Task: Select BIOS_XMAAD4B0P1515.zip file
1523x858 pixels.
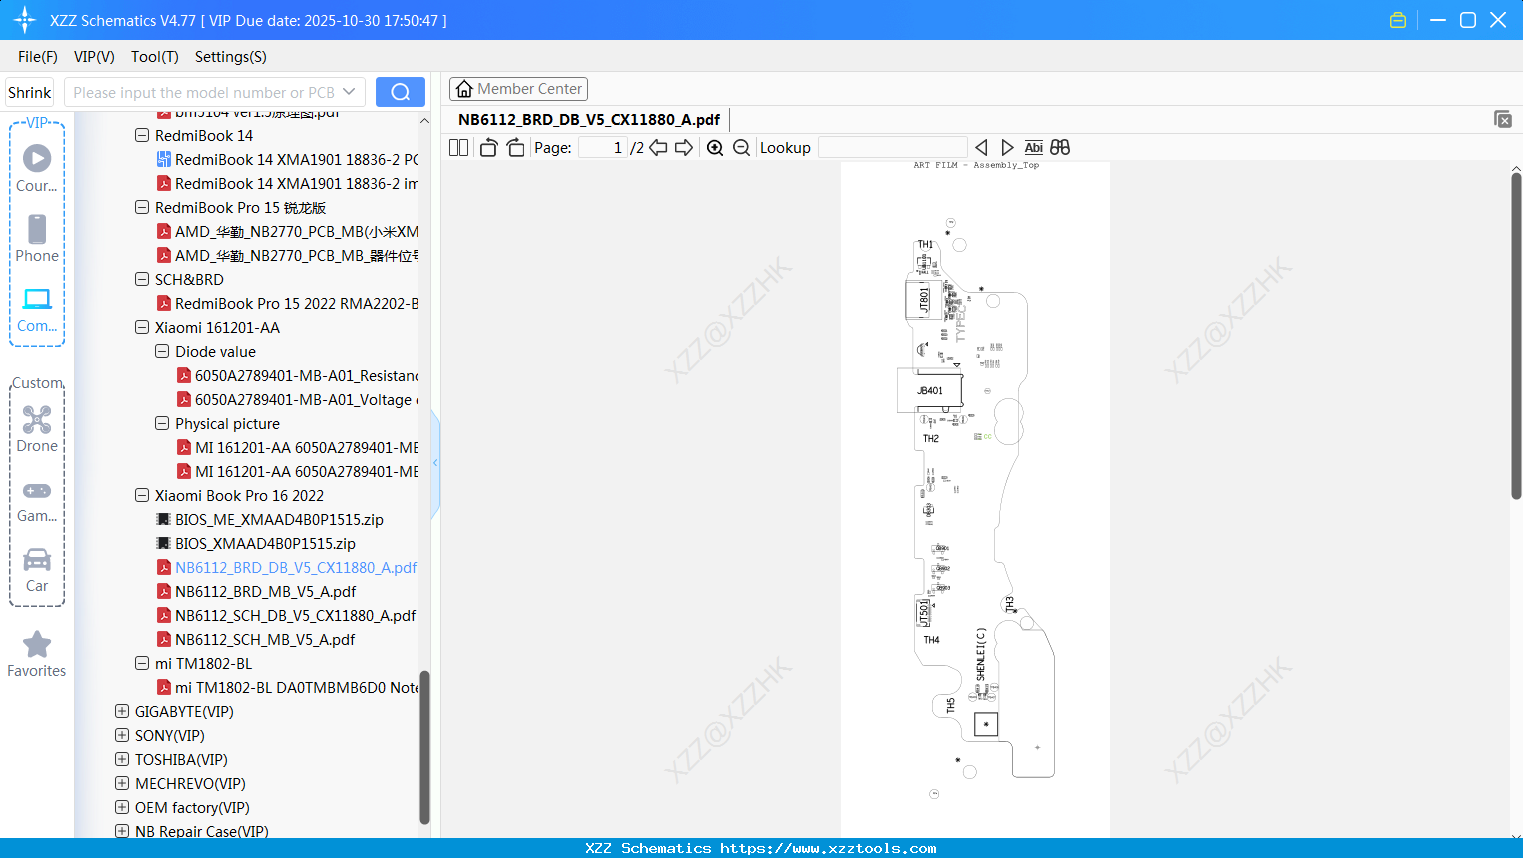Action: pyautogui.click(x=265, y=543)
